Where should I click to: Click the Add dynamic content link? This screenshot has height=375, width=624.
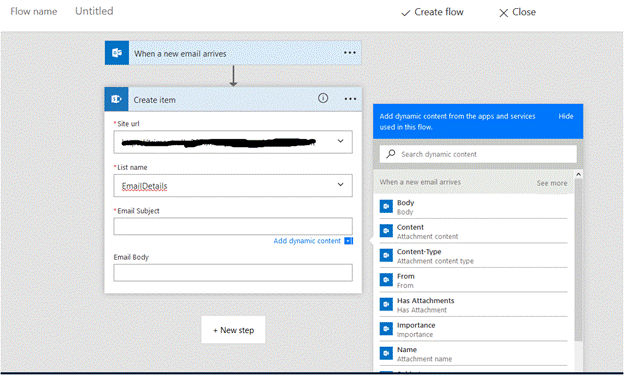(307, 241)
